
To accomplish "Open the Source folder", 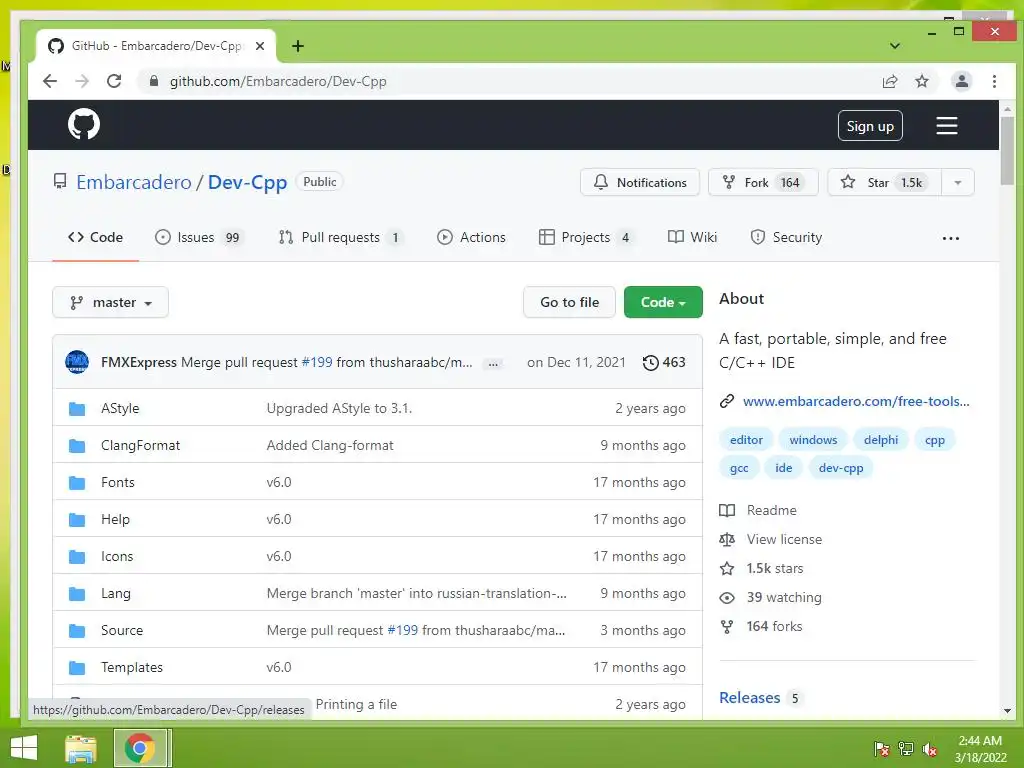I will 122,630.
